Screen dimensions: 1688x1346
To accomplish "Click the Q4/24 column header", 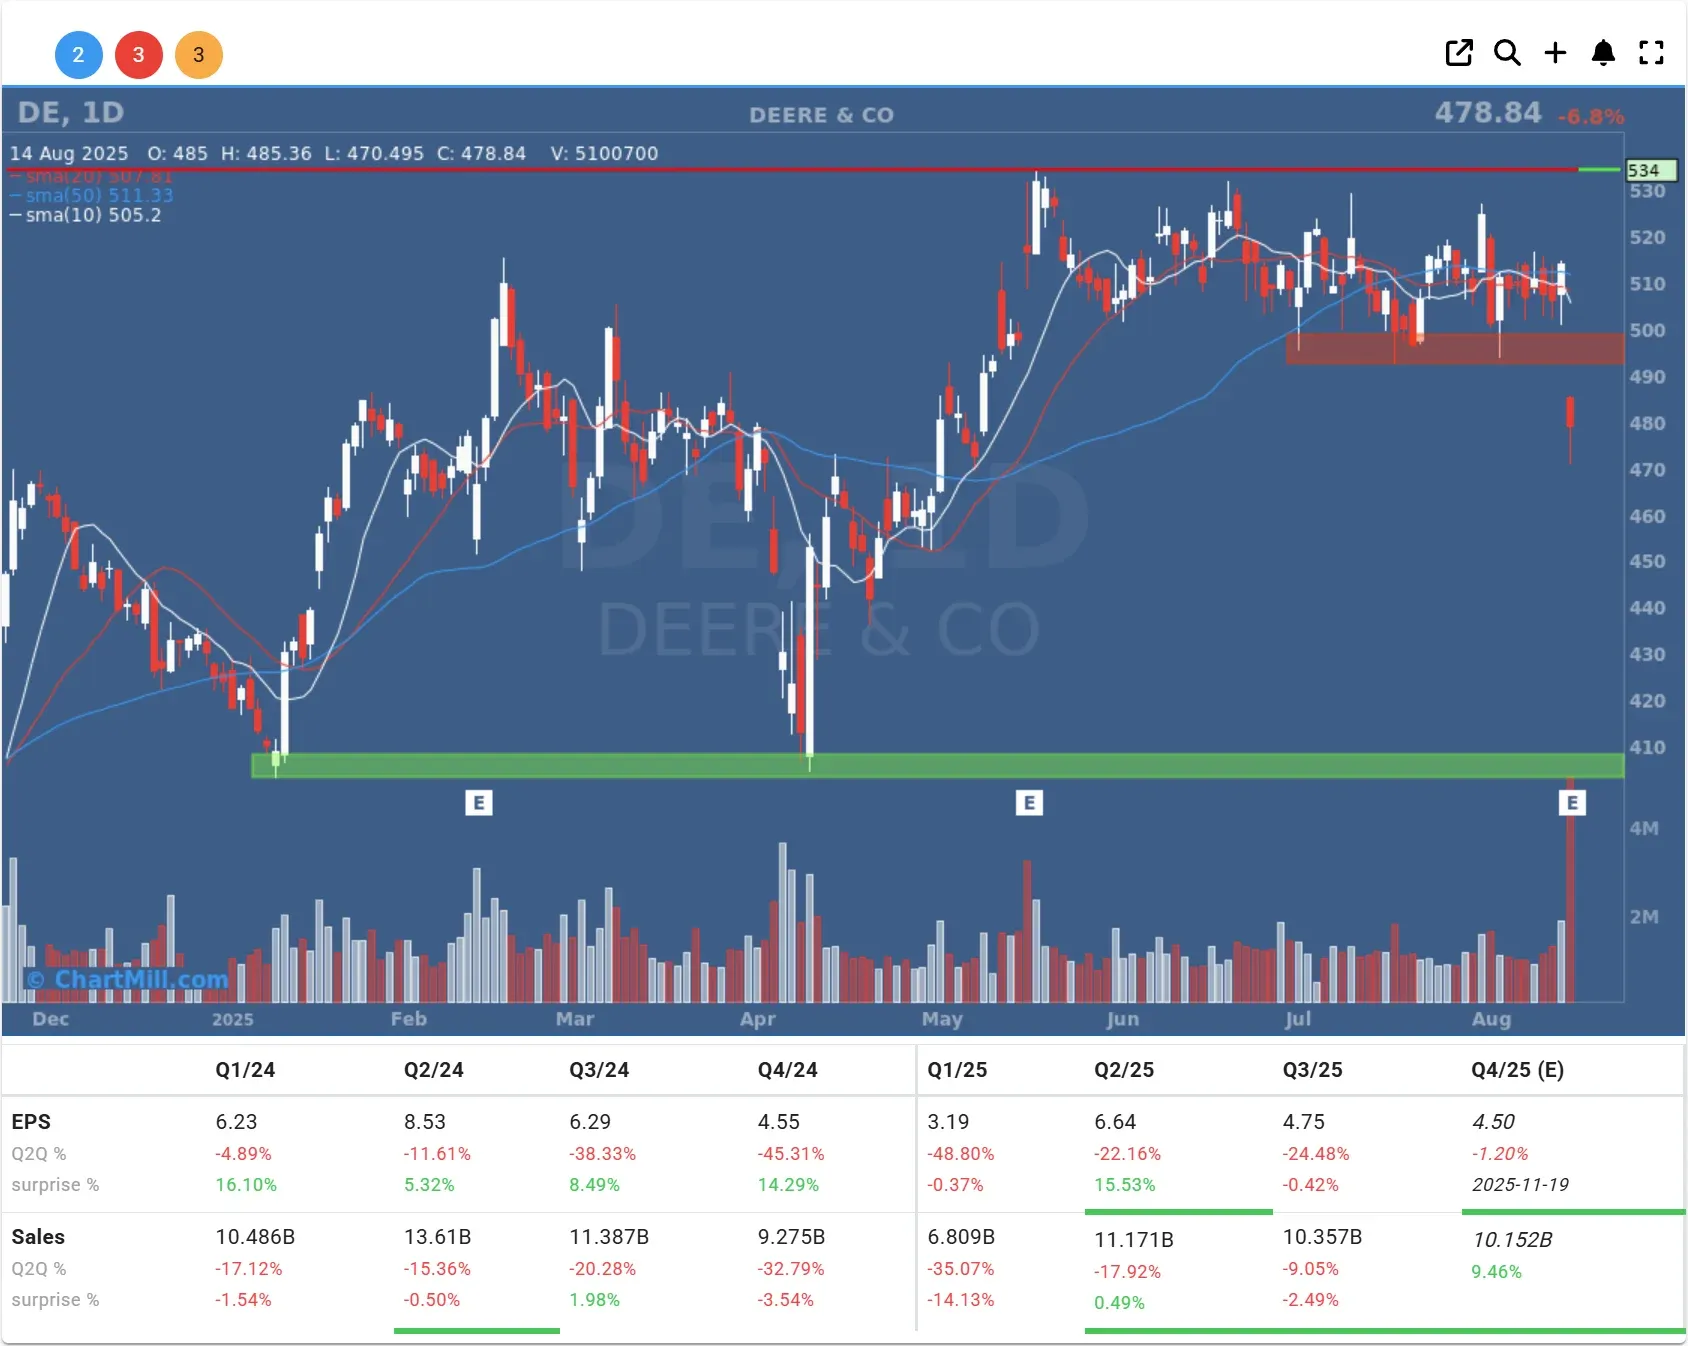I will click(788, 1070).
